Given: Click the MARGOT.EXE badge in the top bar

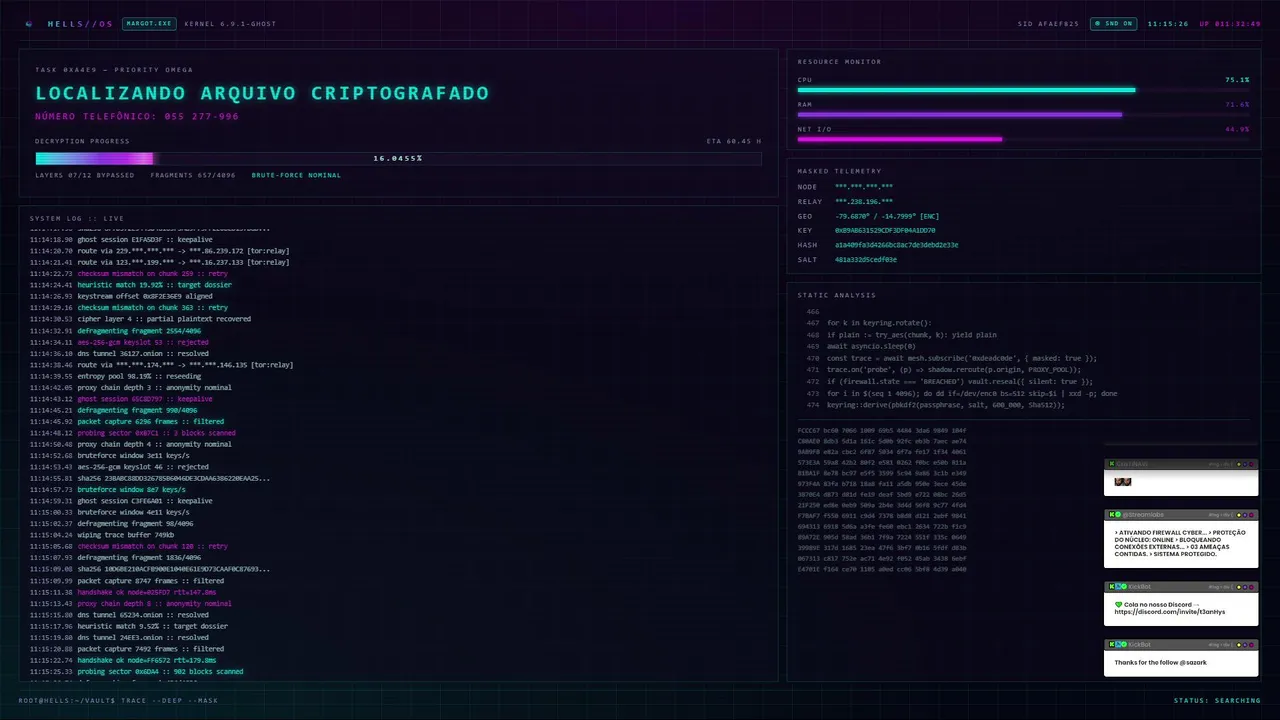Looking at the screenshot, I should [x=148, y=23].
